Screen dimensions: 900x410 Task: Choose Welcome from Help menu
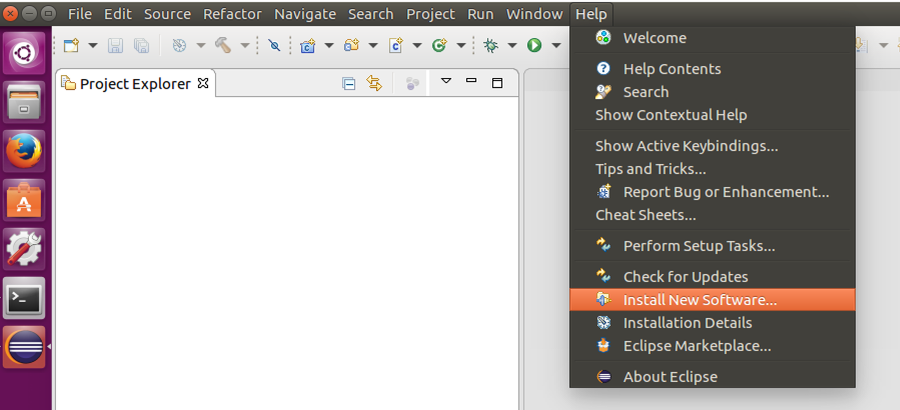[x=712, y=38]
